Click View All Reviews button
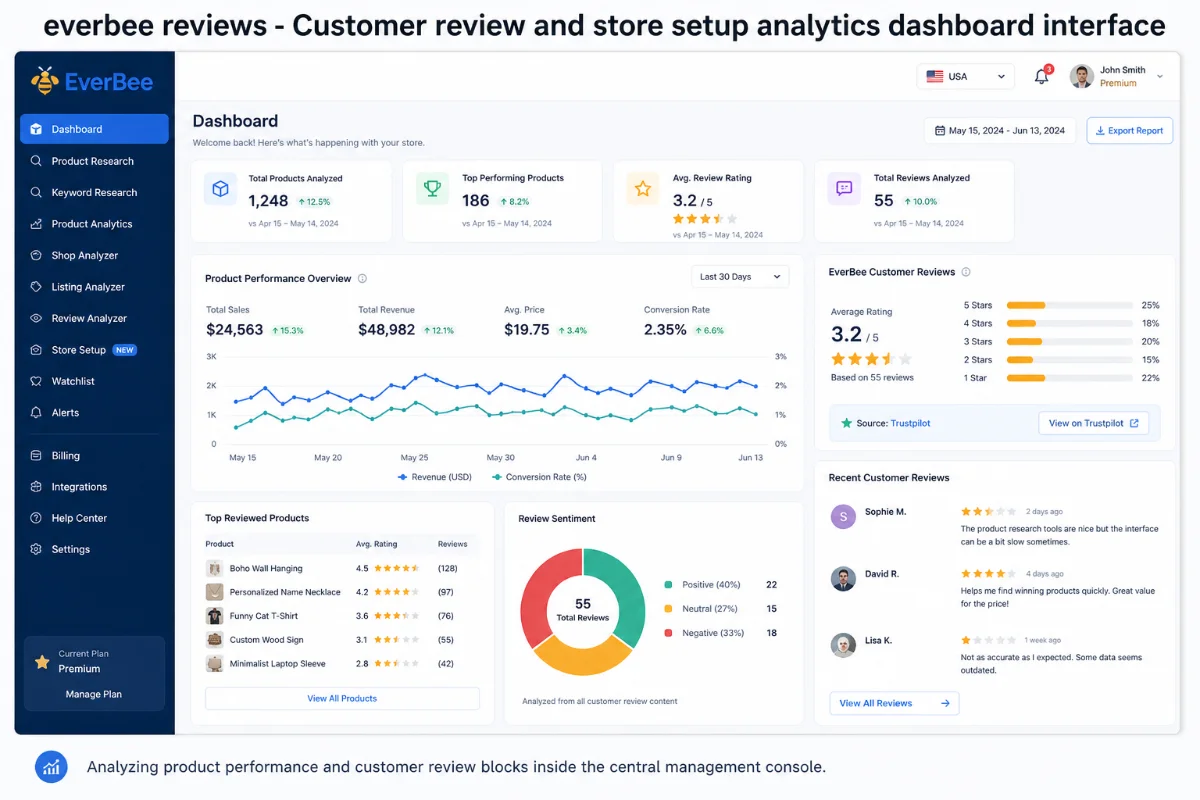The width and height of the screenshot is (1200, 800). pyautogui.click(x=894, y=703)
